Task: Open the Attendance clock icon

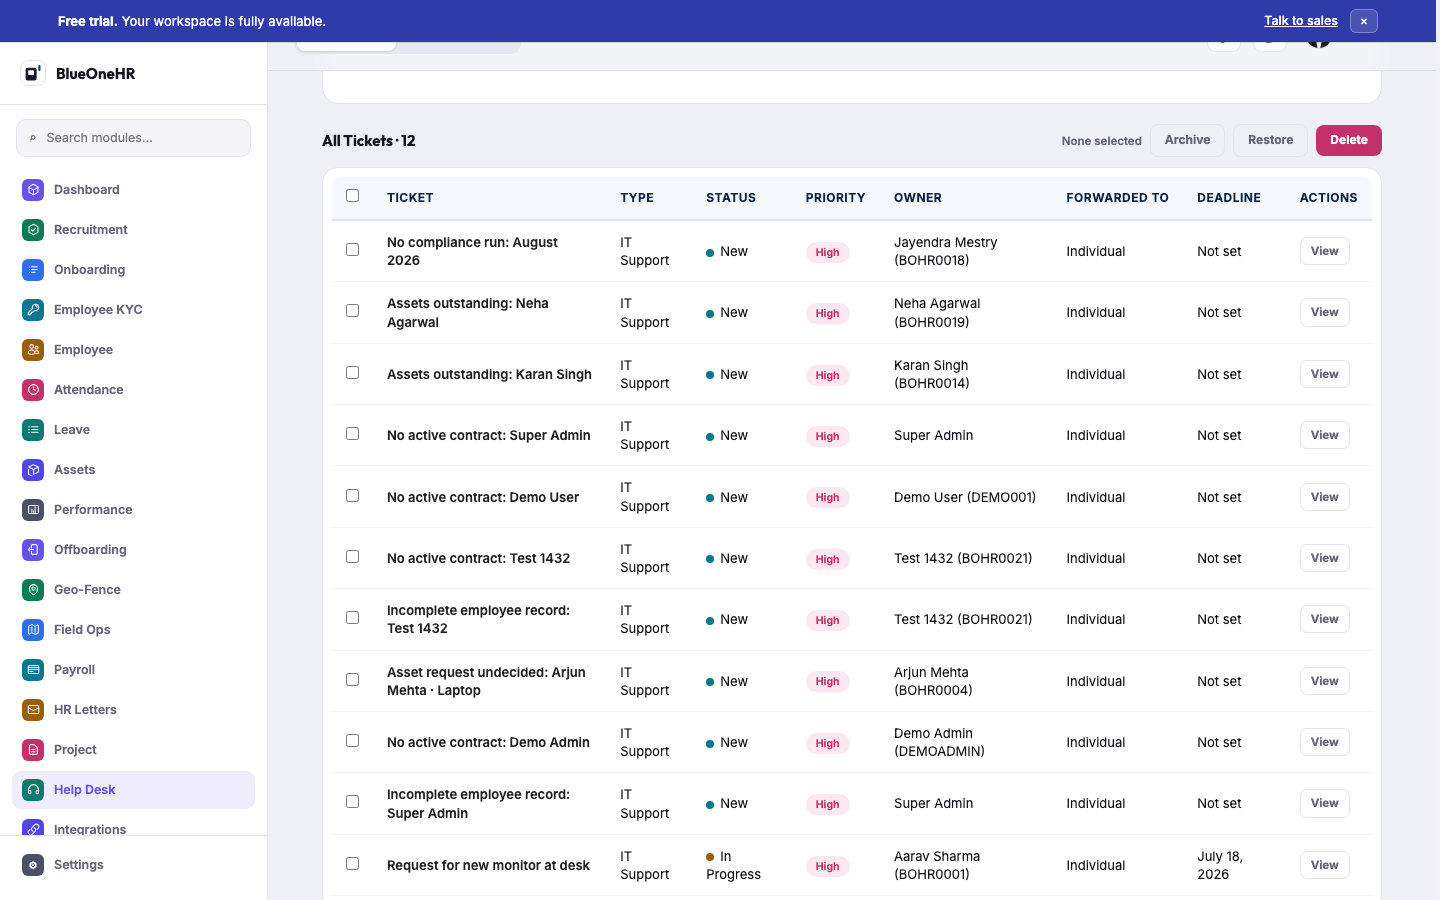Action: tap(33, 390)
